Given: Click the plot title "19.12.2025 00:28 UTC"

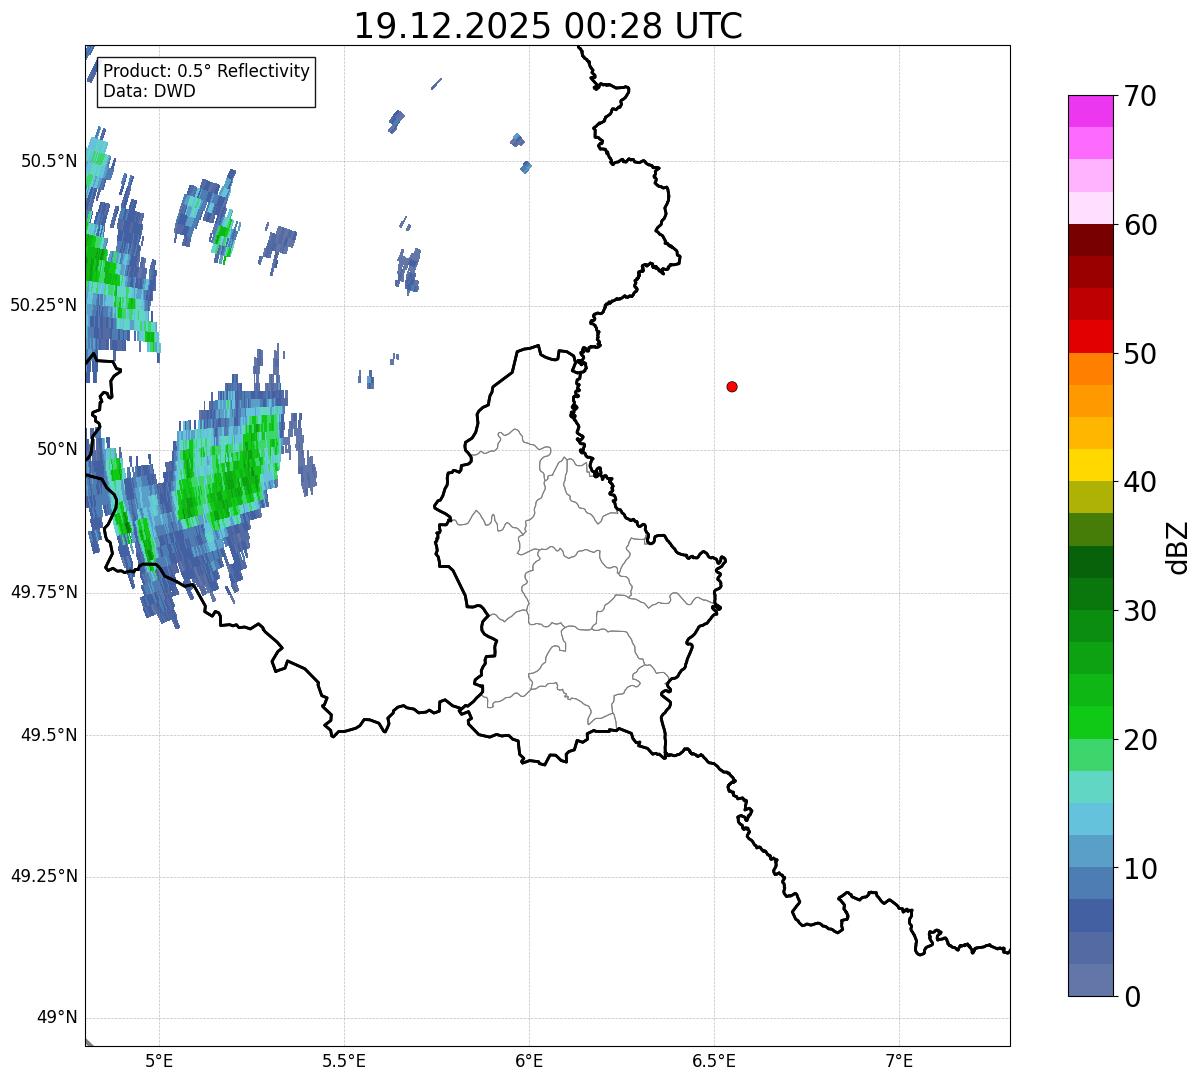Looking at the screenshot, I should coord(548,26).
